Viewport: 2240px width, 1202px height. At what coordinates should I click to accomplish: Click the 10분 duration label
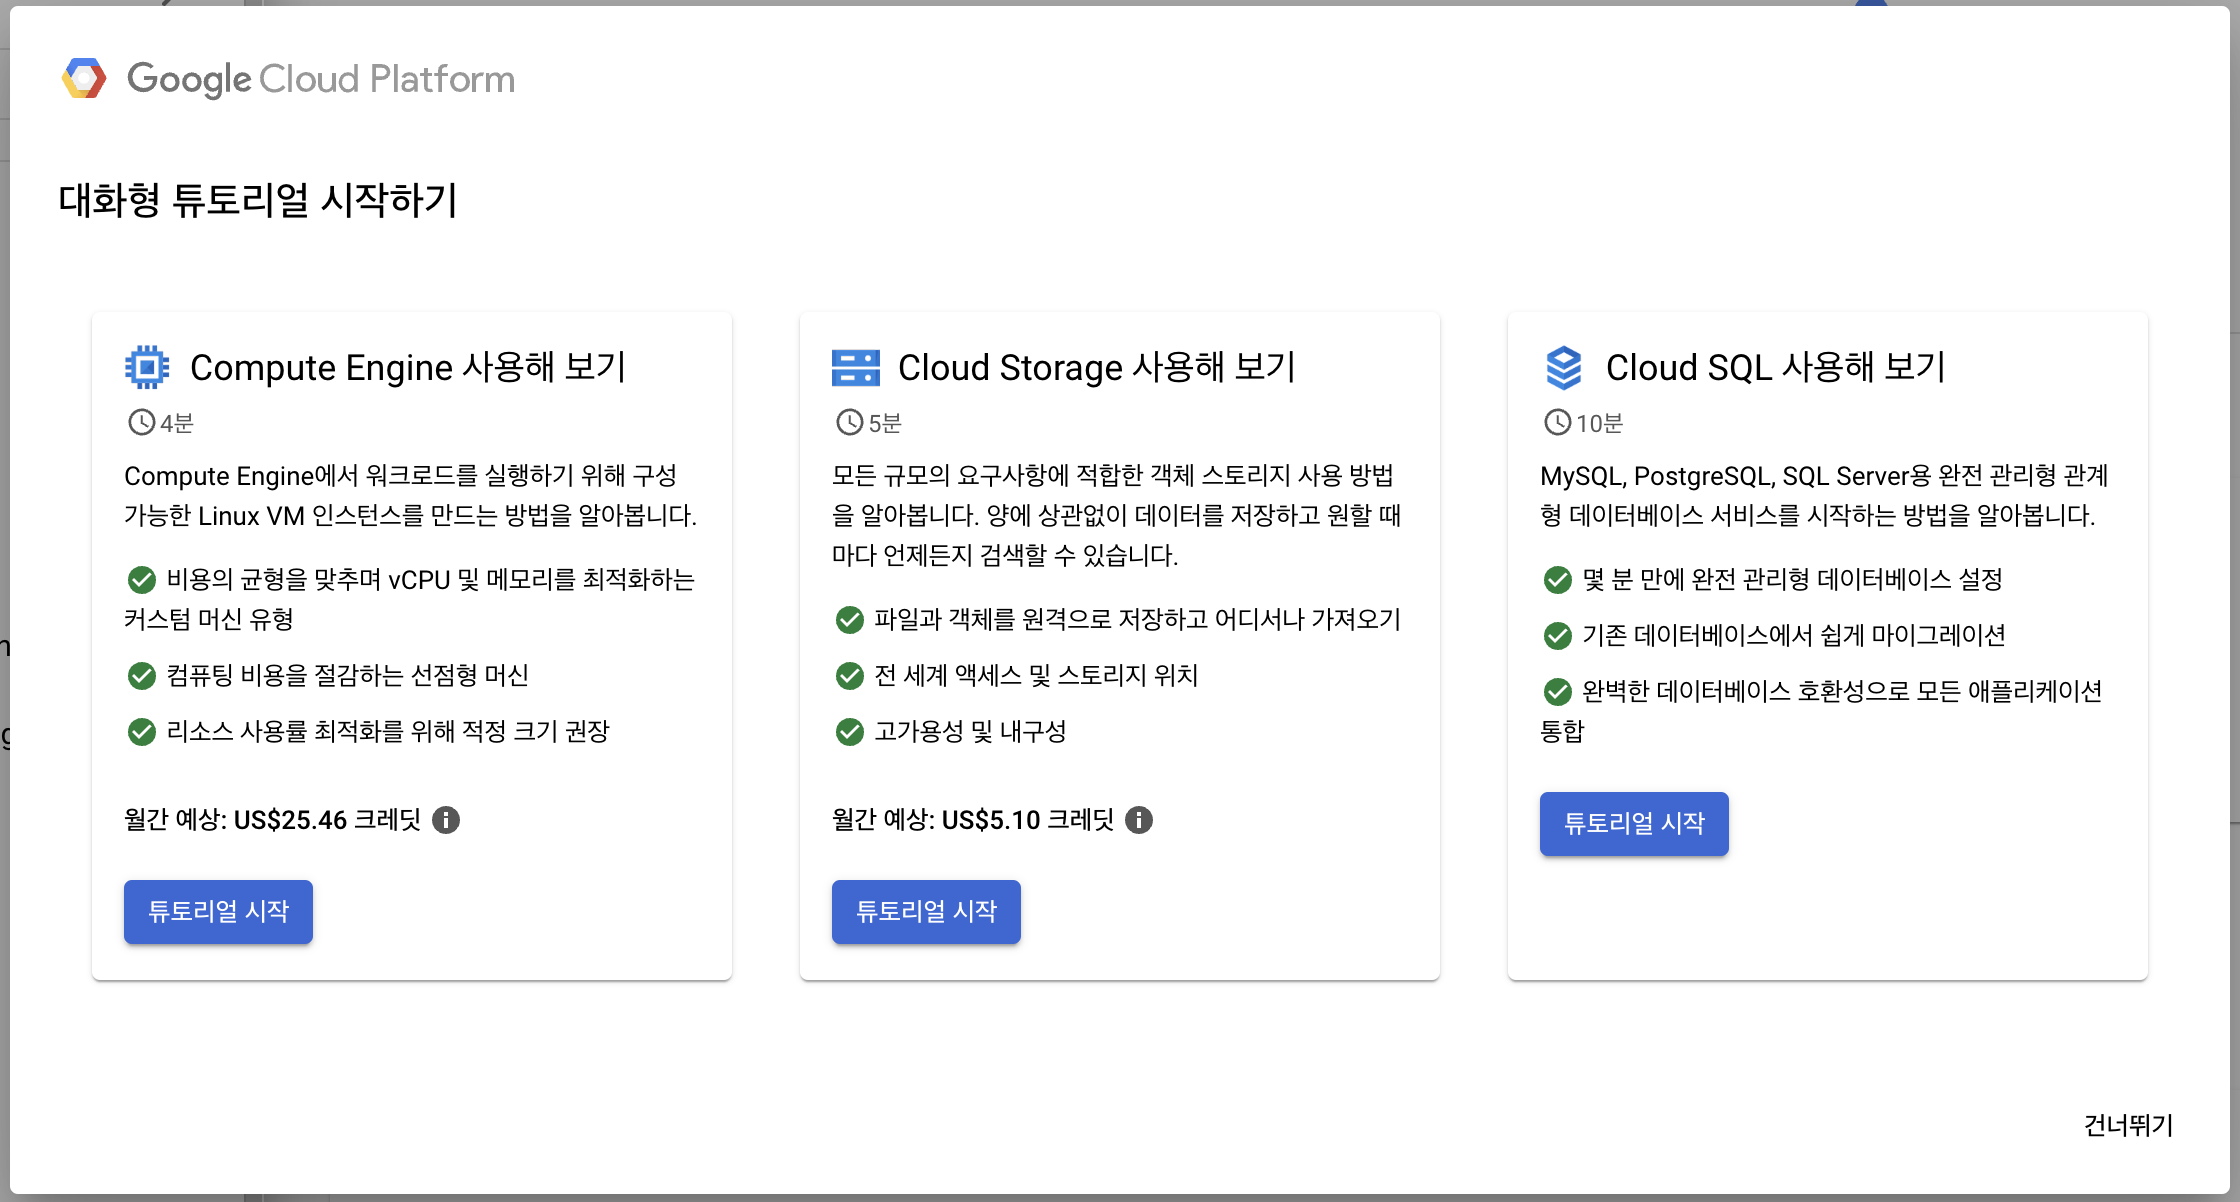pyautogui.click(x=1599, y=423)
